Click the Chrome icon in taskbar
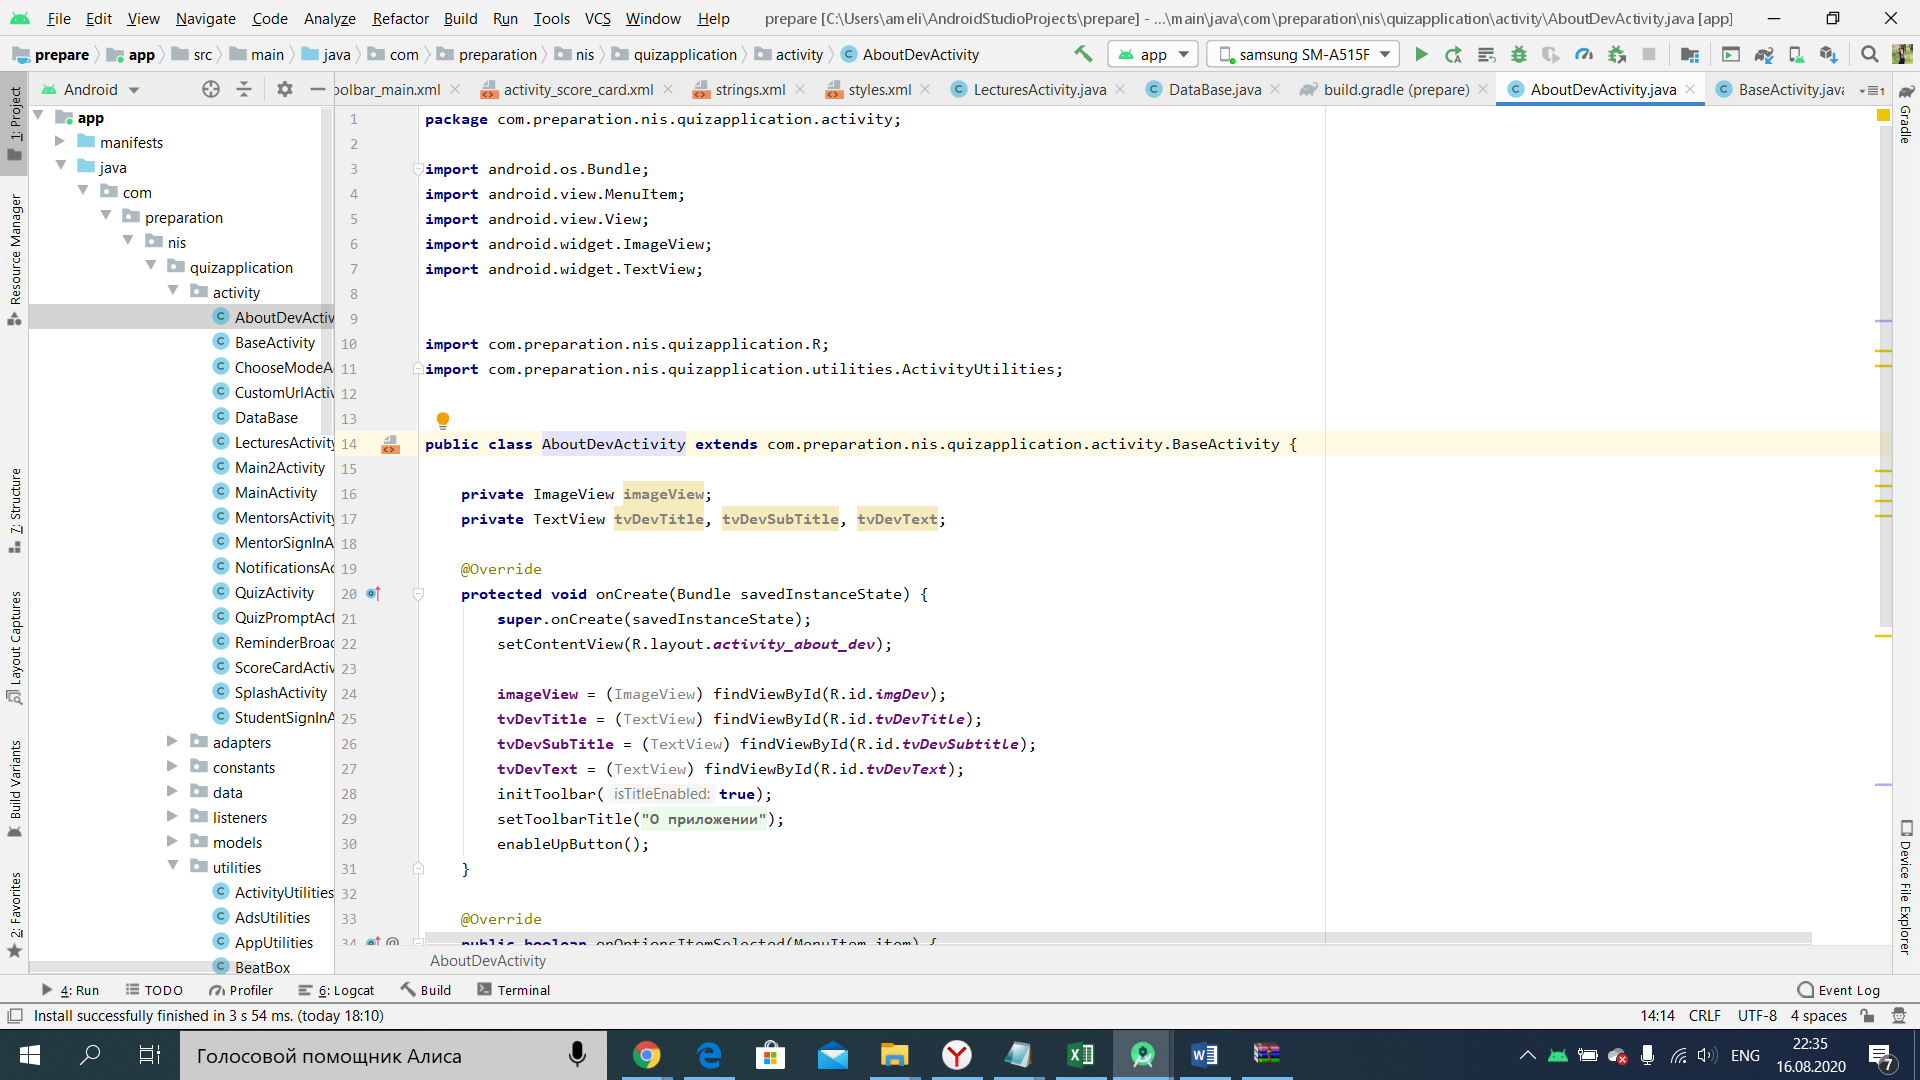Image resolution: width=1920 pixels, height=1080 pixels. pyautogui.click(x=647, y=1055)
